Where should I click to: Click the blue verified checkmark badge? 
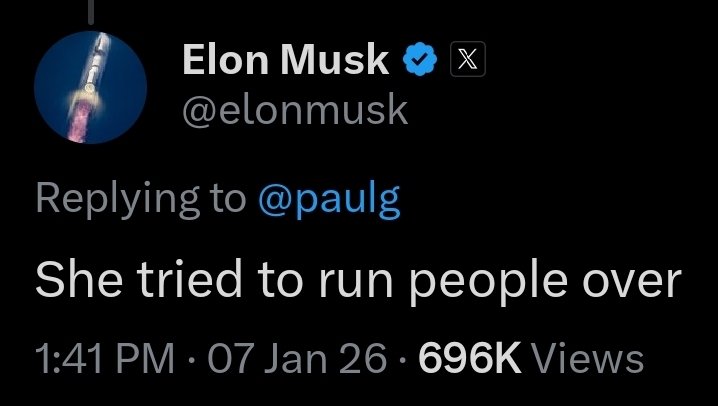[x=417, y=62]
